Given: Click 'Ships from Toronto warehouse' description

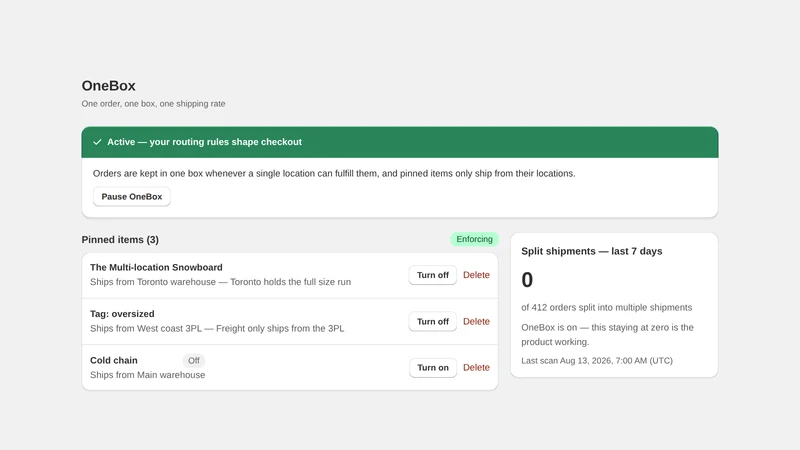Looking at the screenshot, I should point(220,282).
